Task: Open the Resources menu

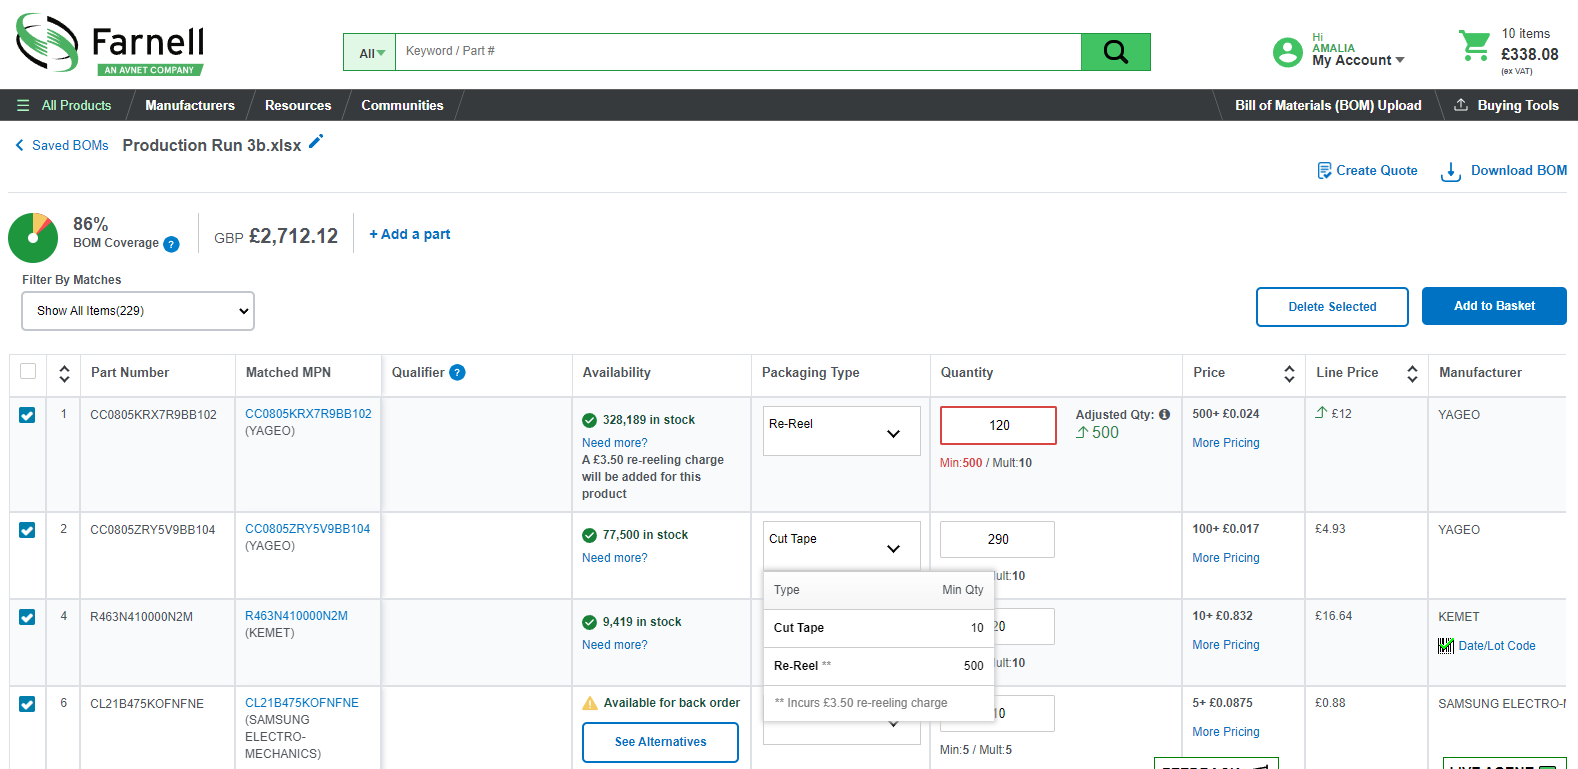Action: [298, 105]
